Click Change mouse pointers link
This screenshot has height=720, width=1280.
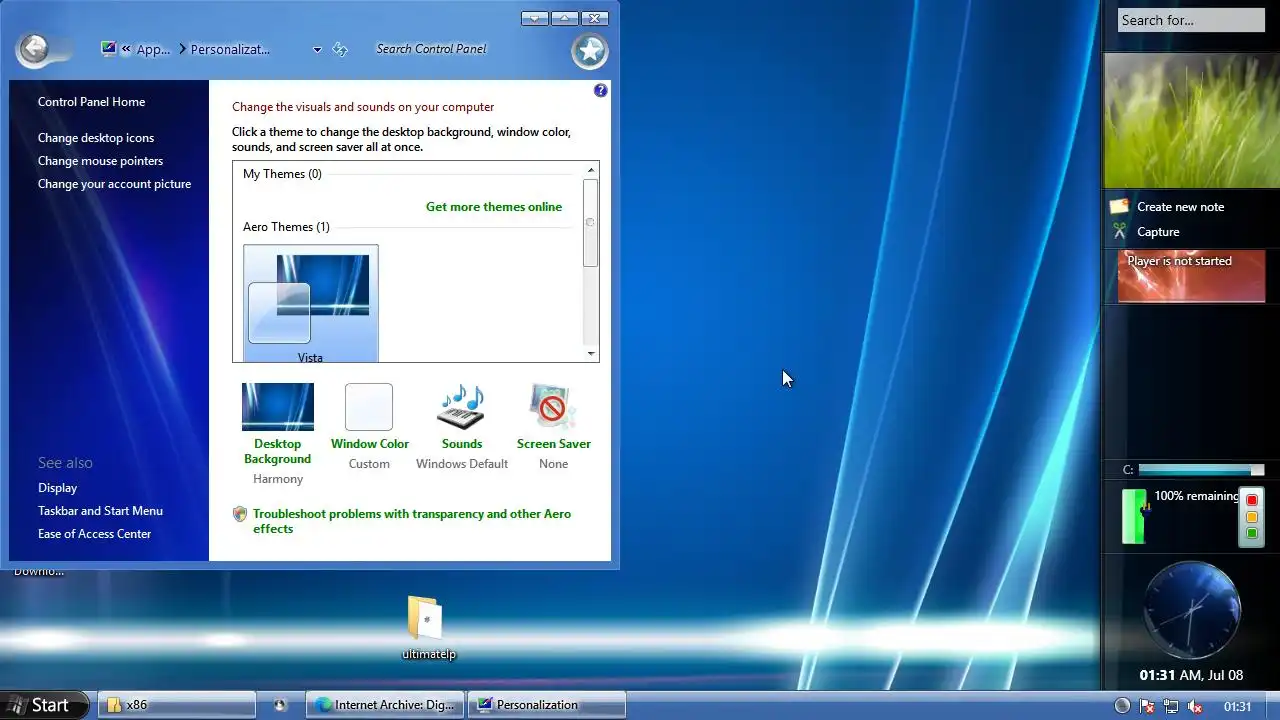(100, 161)
